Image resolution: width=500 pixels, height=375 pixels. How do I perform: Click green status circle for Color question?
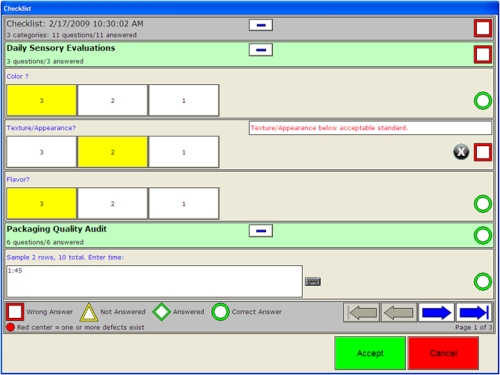click(483, 101)
